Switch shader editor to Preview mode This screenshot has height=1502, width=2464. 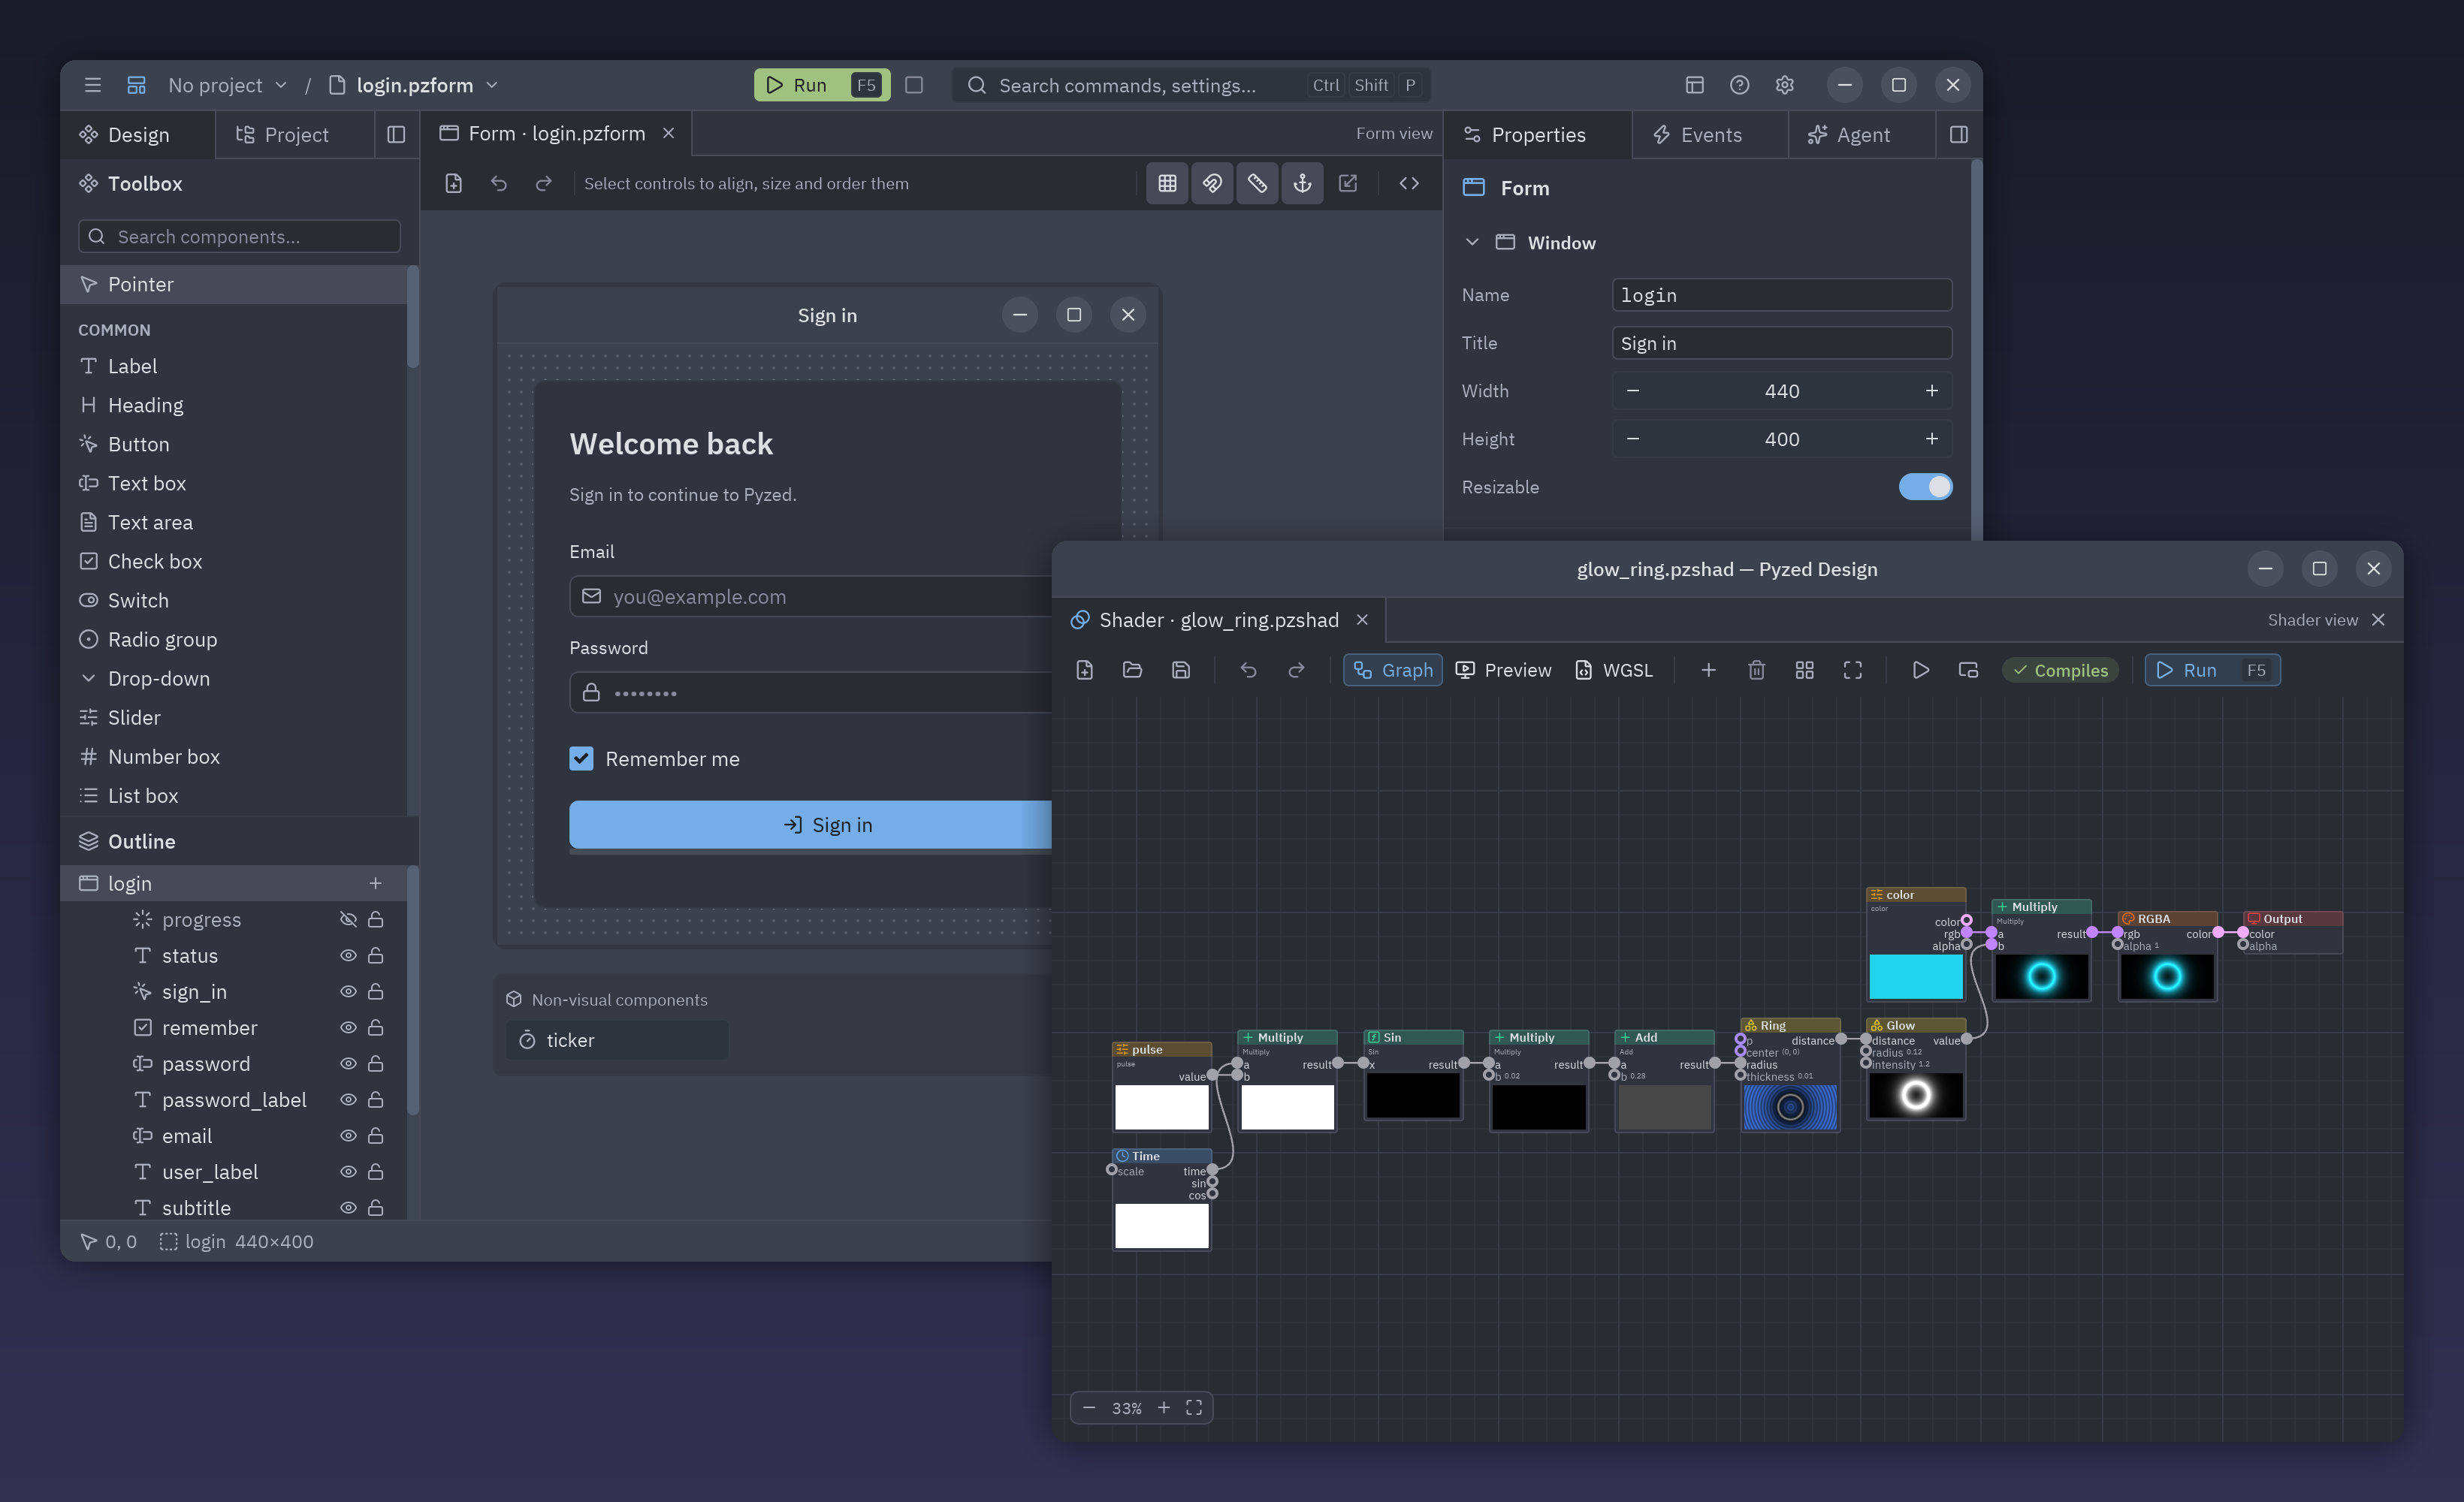(x=1503, y=670)
